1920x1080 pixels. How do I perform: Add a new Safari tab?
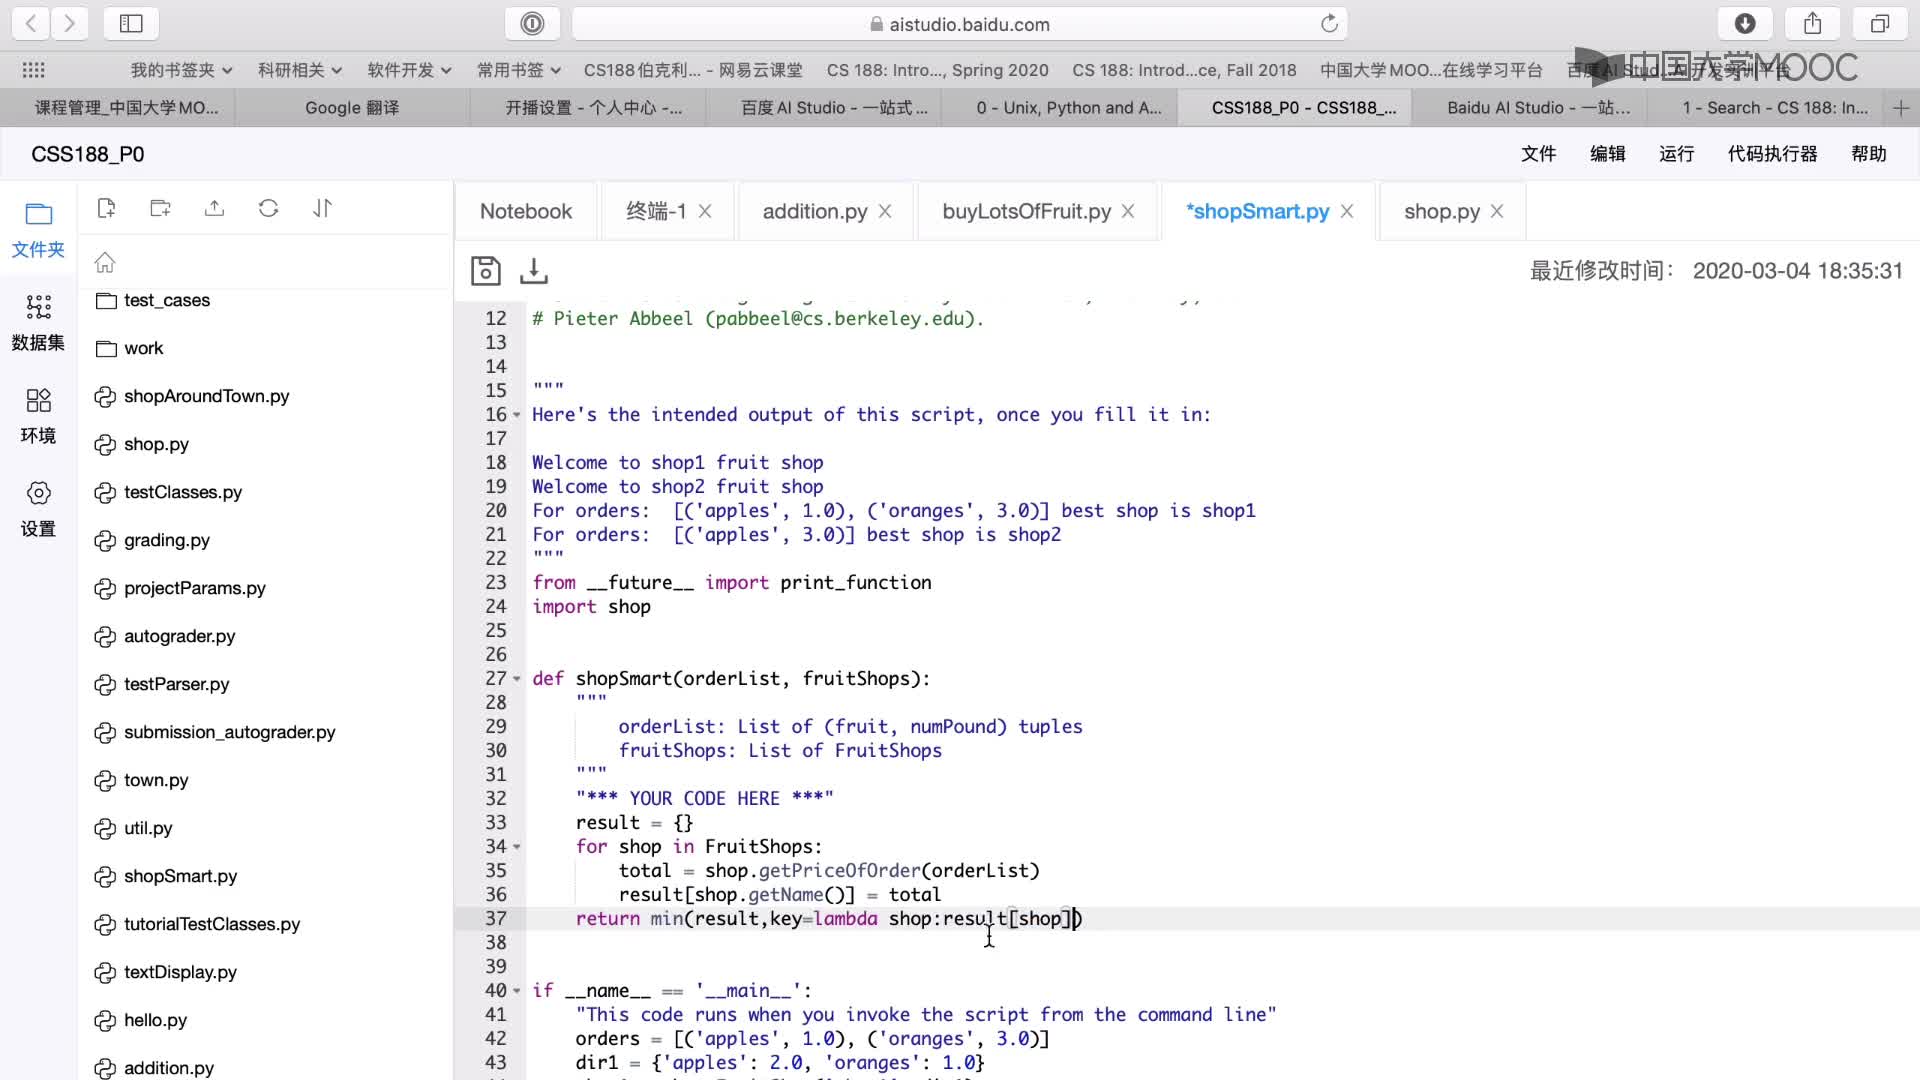1901,107
